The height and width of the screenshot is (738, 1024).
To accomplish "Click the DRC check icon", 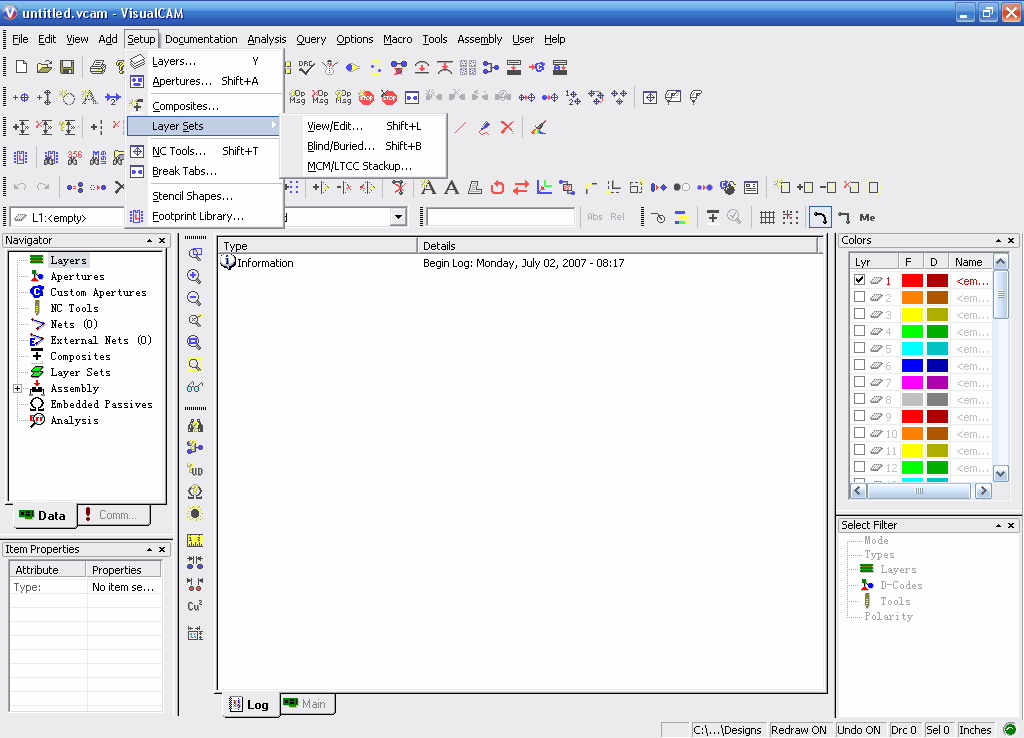I will click(306, 67).
